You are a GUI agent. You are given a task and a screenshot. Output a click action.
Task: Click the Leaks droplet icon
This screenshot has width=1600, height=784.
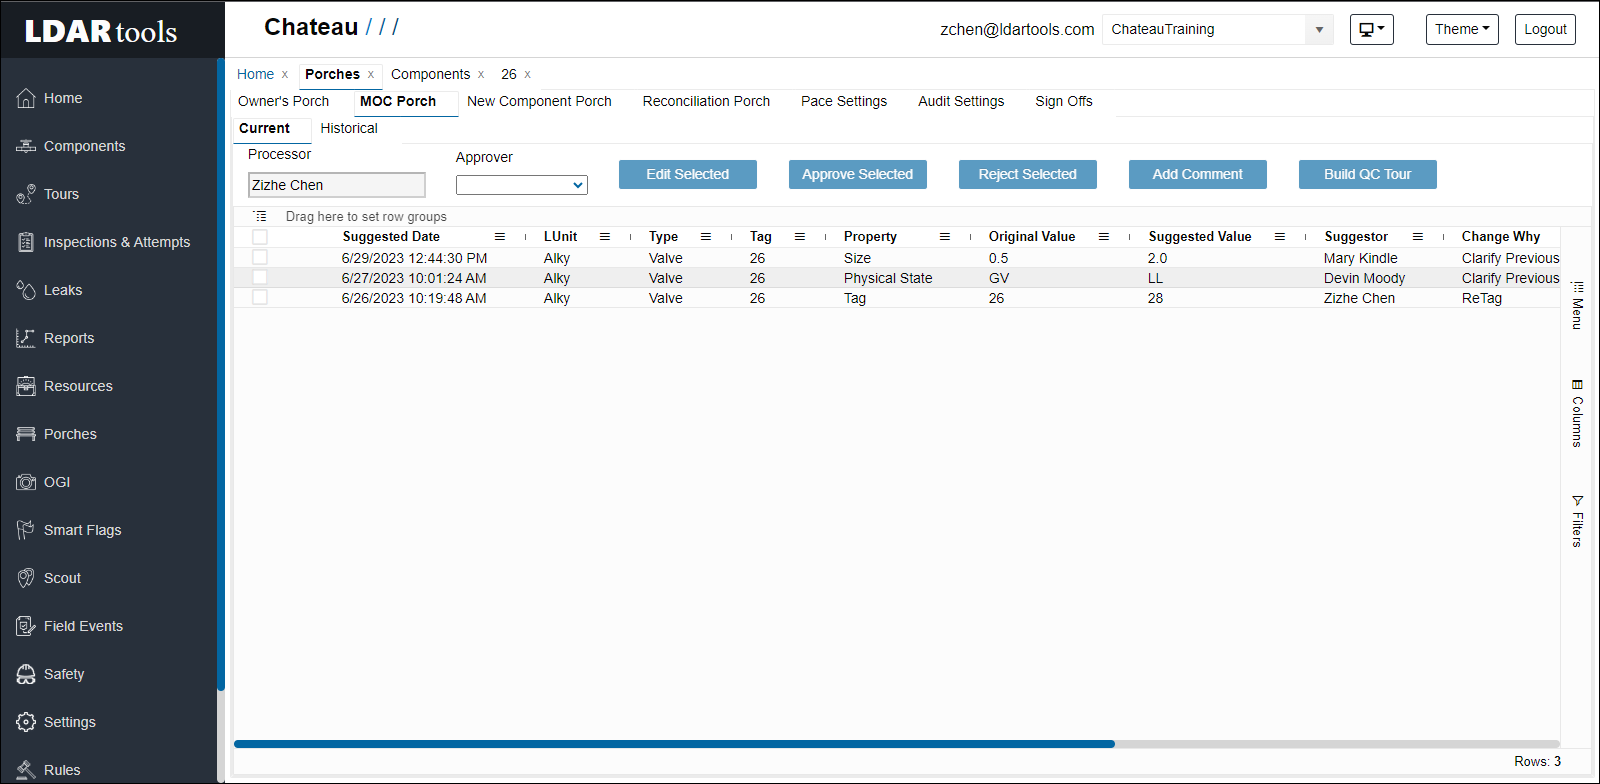26,290
